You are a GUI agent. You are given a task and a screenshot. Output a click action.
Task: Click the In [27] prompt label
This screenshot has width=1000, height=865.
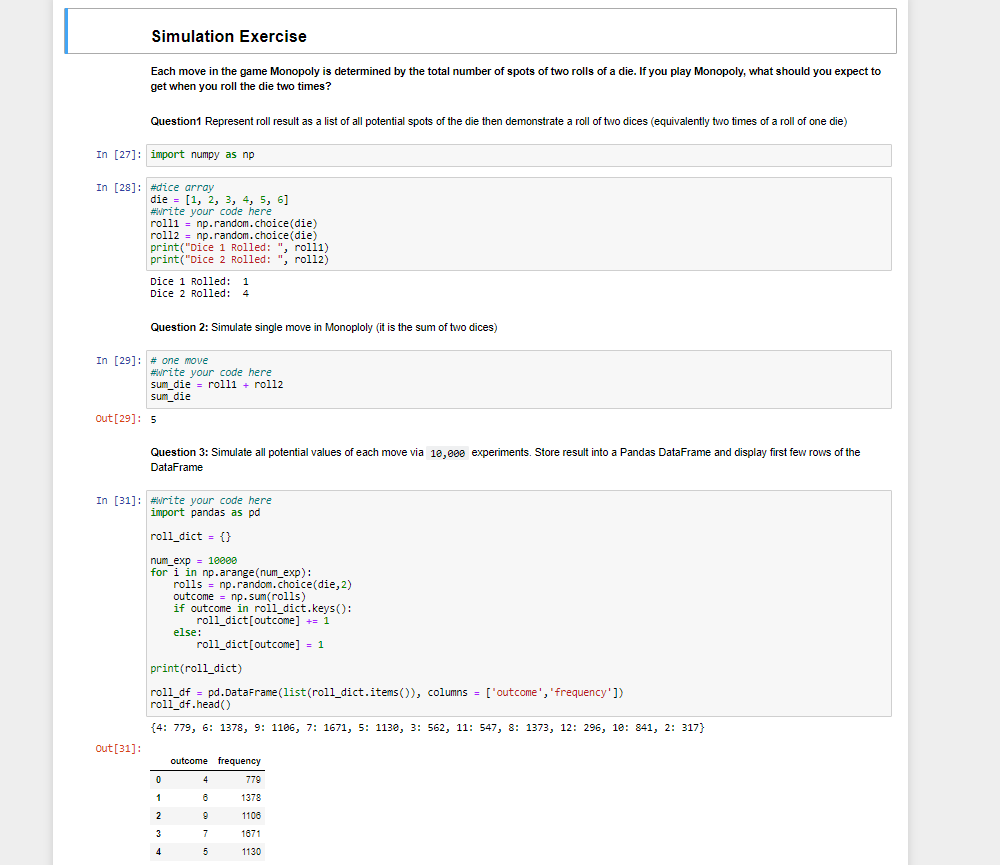click(x=119, y=155)
